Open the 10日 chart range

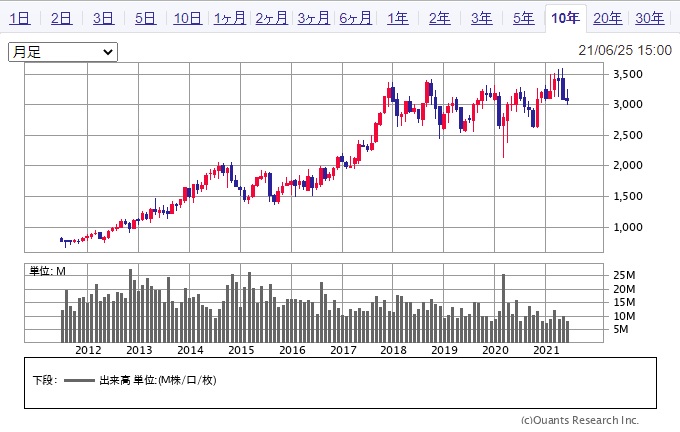[188, 18]
